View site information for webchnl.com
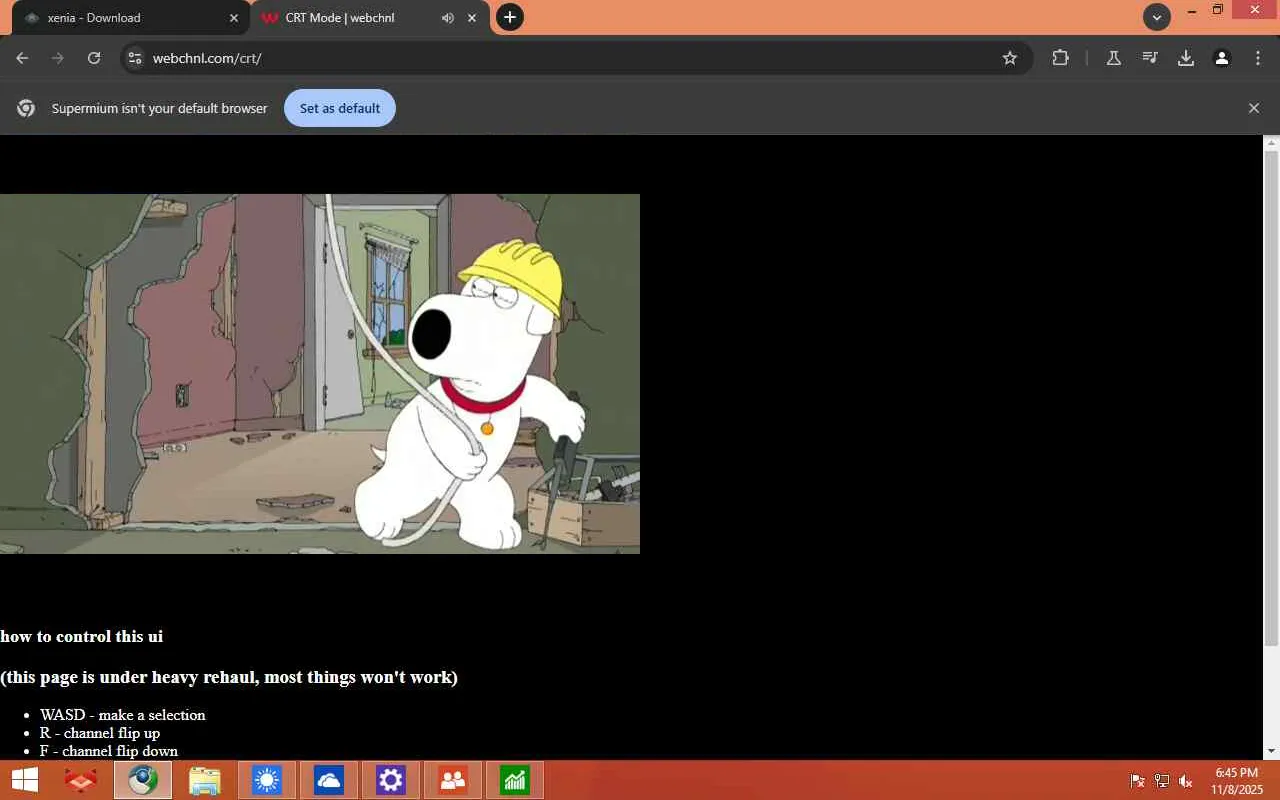The height and width of the screenshot is (800, 1280). pyautogui.click(x=135, y=58)
